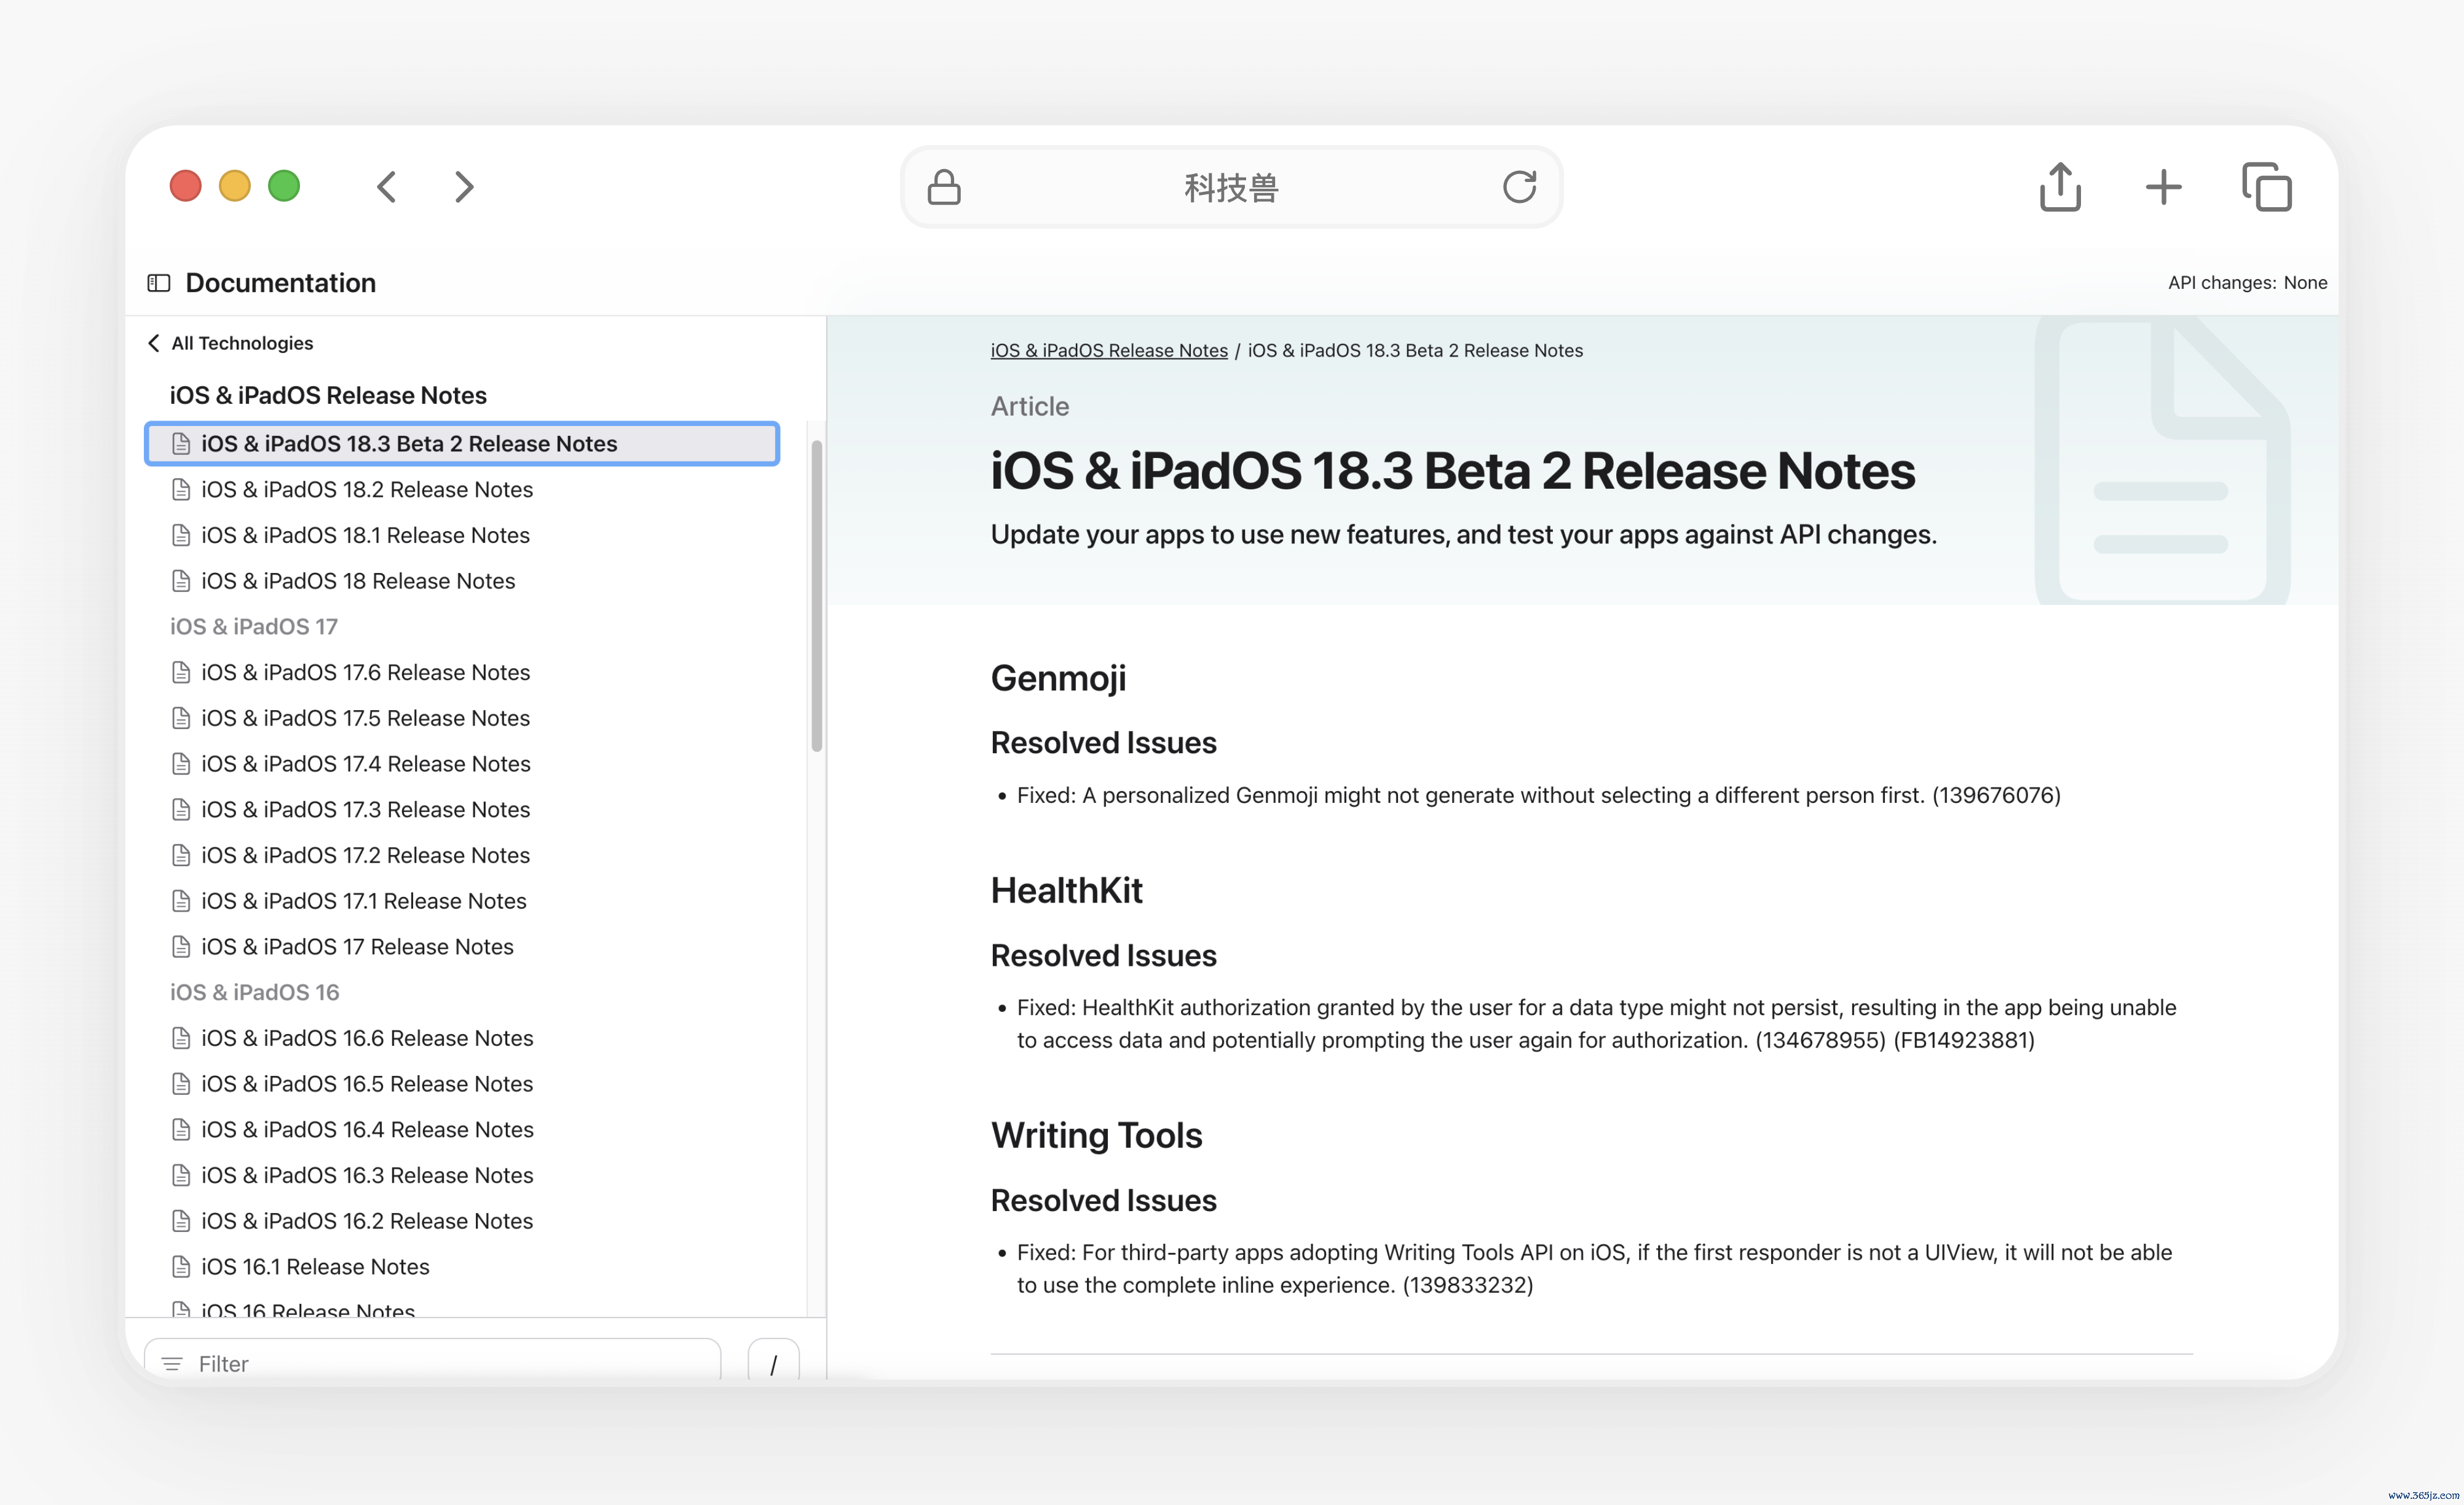Open iOS & iPadOS 18.1 Release Notes

(365, 535)
